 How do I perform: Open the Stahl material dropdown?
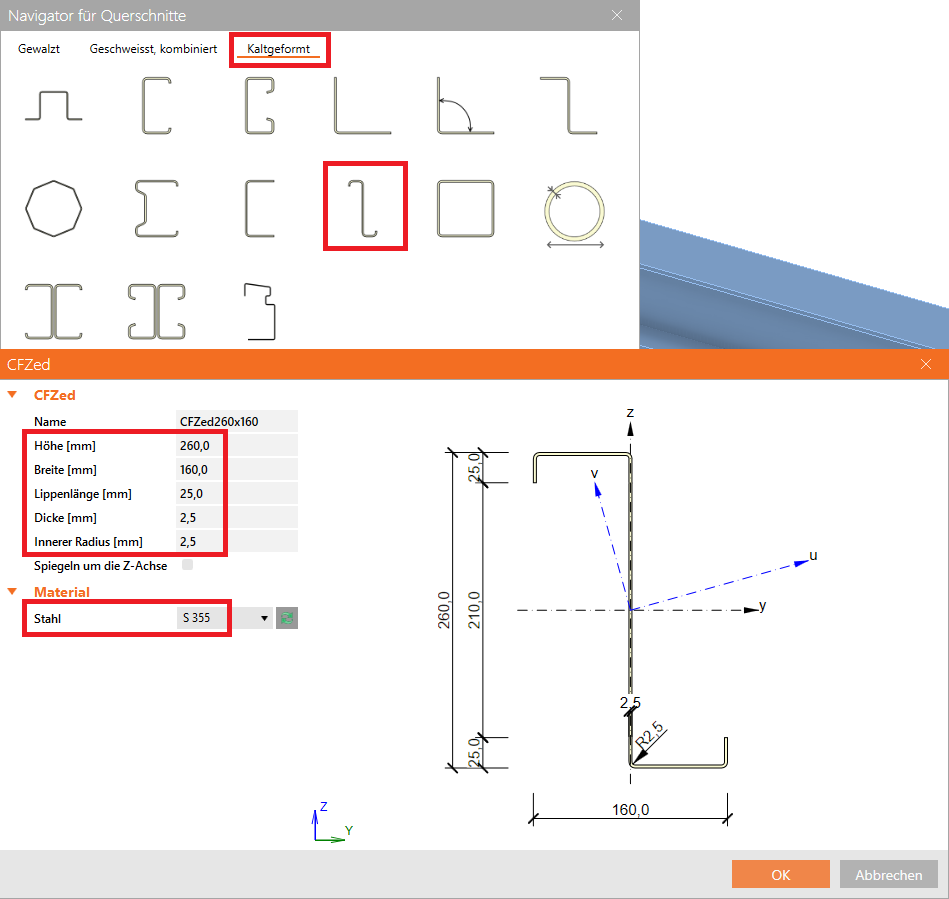click(264, 618)
